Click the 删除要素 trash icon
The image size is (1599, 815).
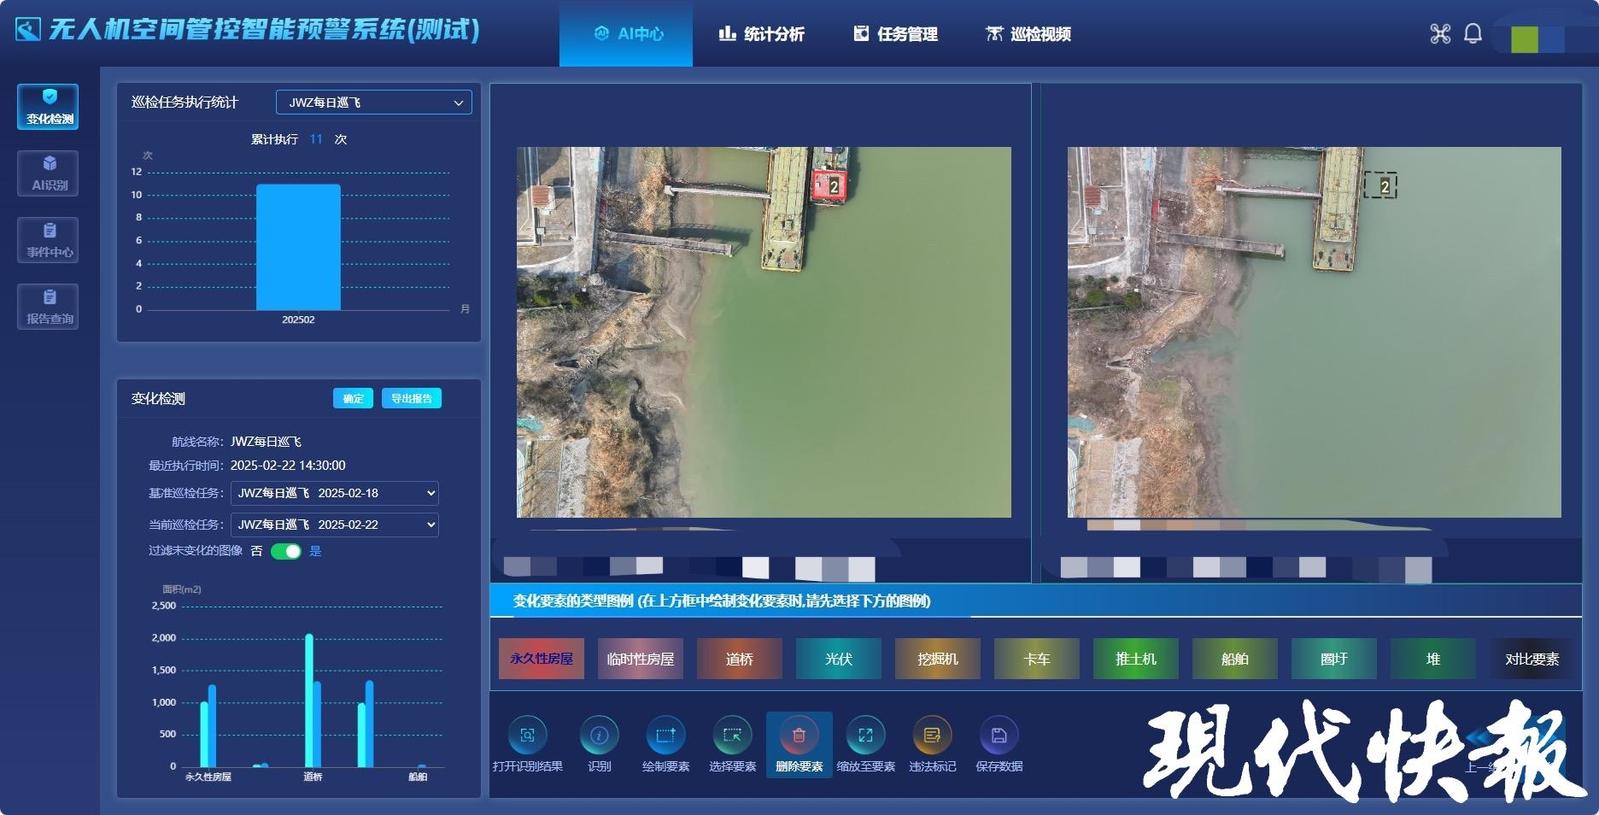point(799,736)
